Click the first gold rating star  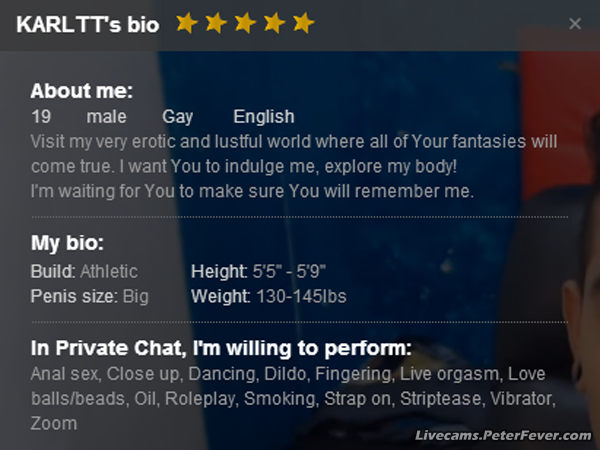click(x=186, y=23)
